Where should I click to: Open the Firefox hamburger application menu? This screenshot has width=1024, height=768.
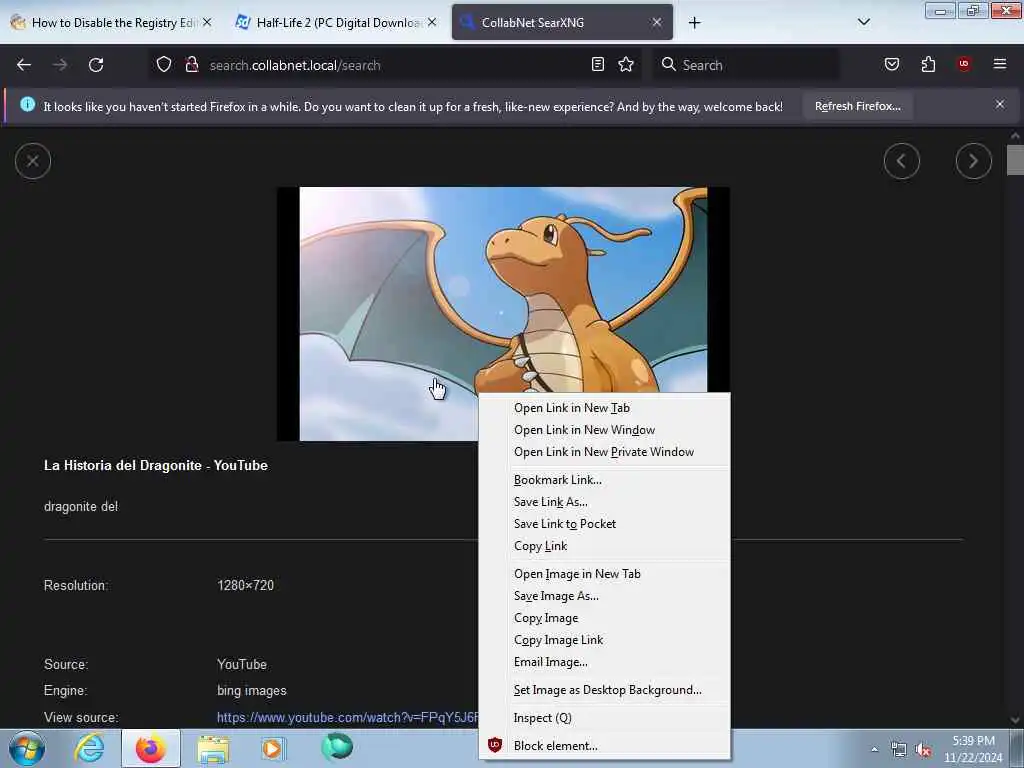click(999, 64)
